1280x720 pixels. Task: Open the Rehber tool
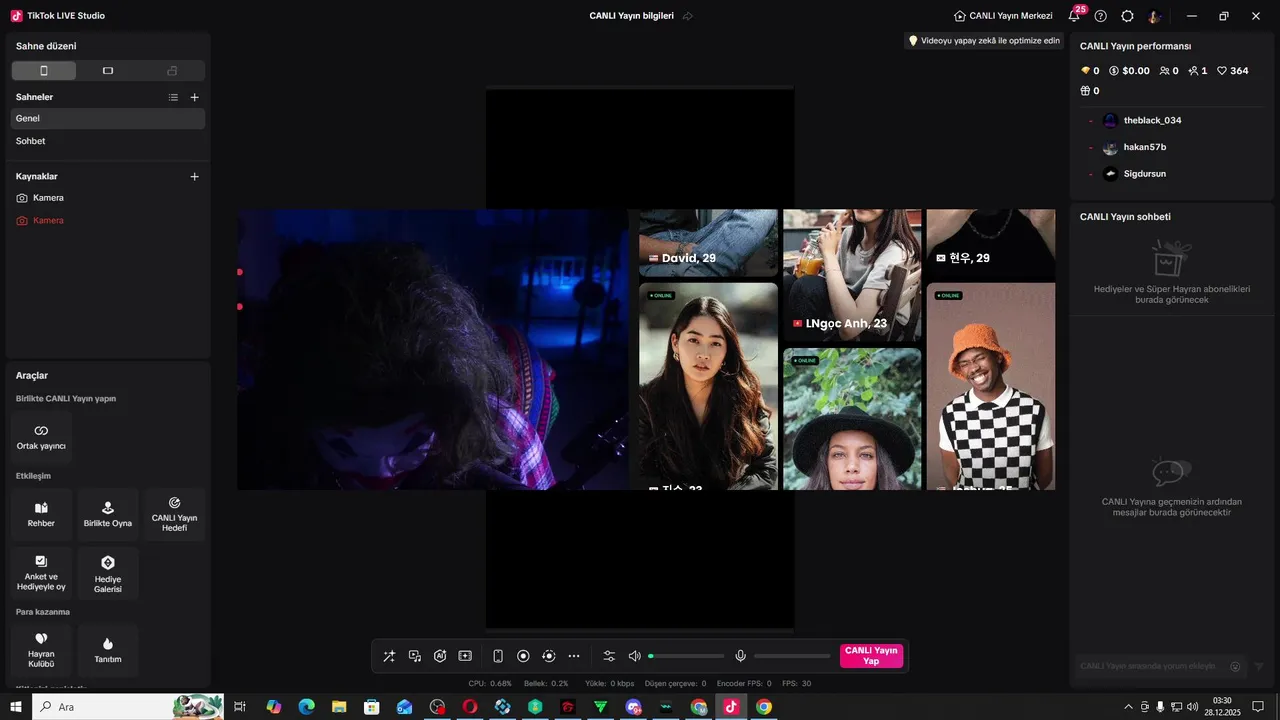(x=41, y=514)
